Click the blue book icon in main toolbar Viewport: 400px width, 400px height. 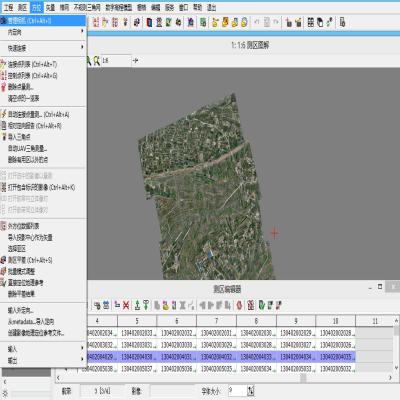[150, 22]
